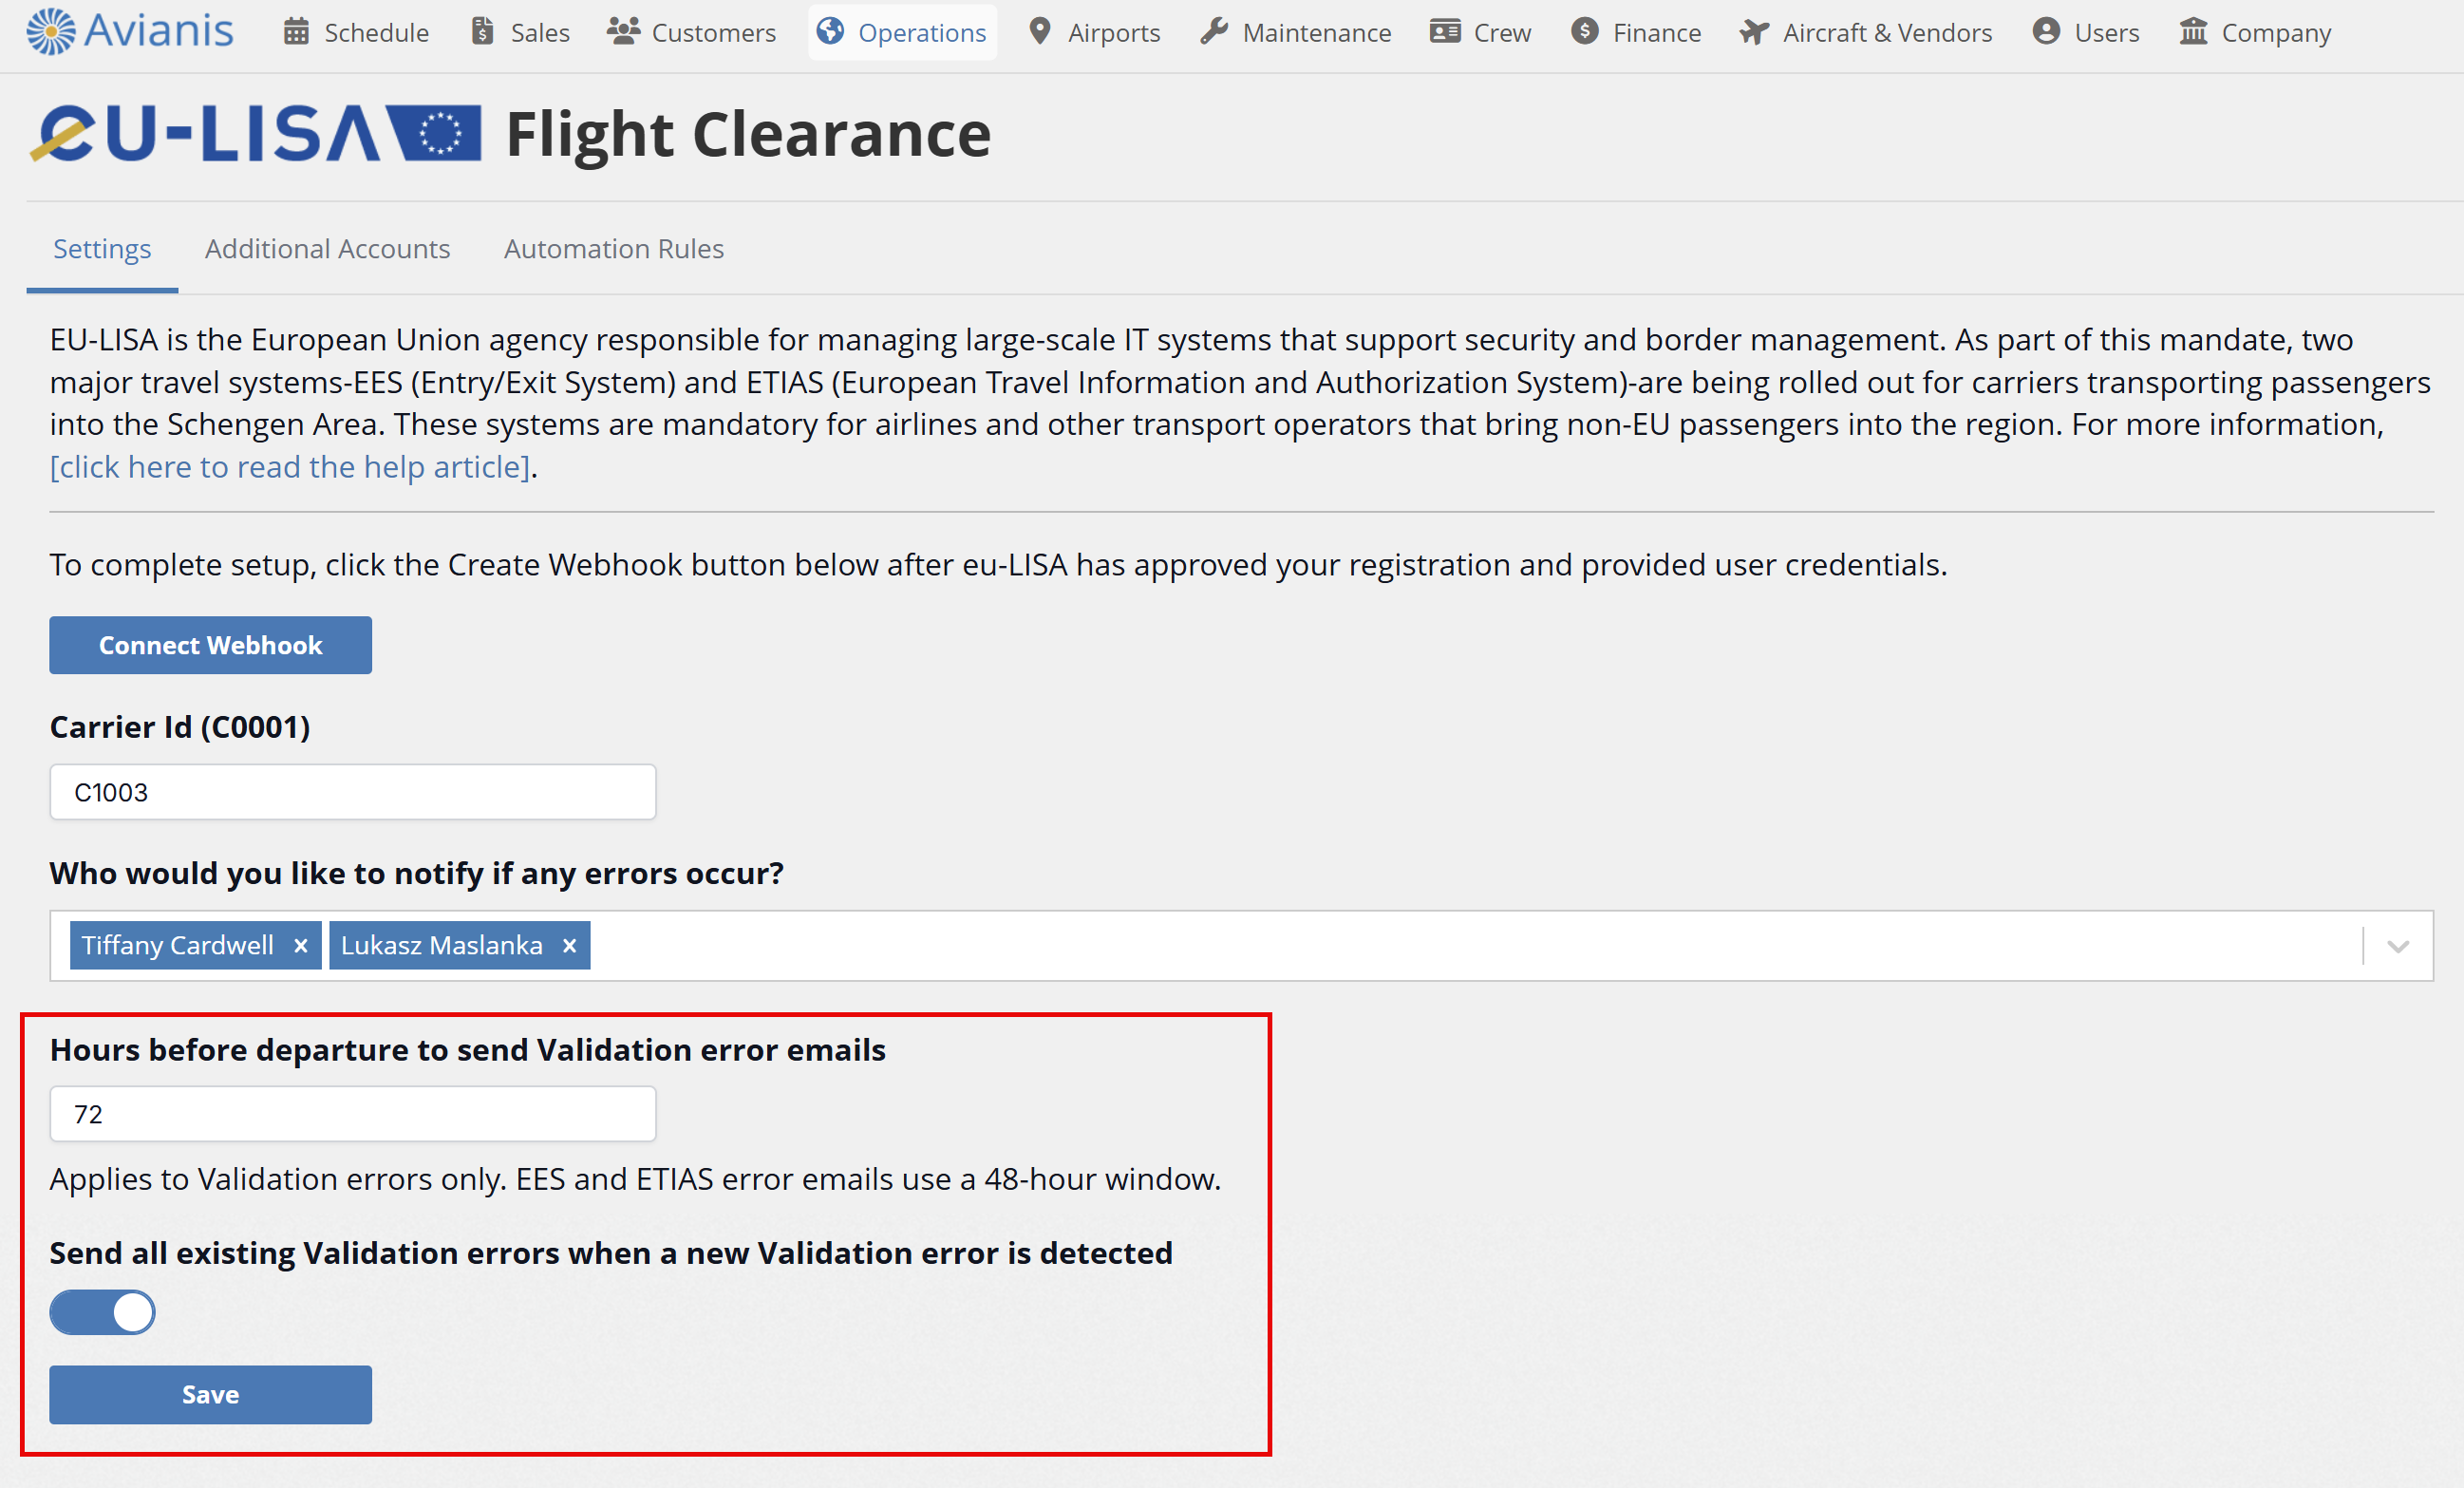Click the Sales receipt icon
Viewport: 2464px width, 1488px height.
483,32
